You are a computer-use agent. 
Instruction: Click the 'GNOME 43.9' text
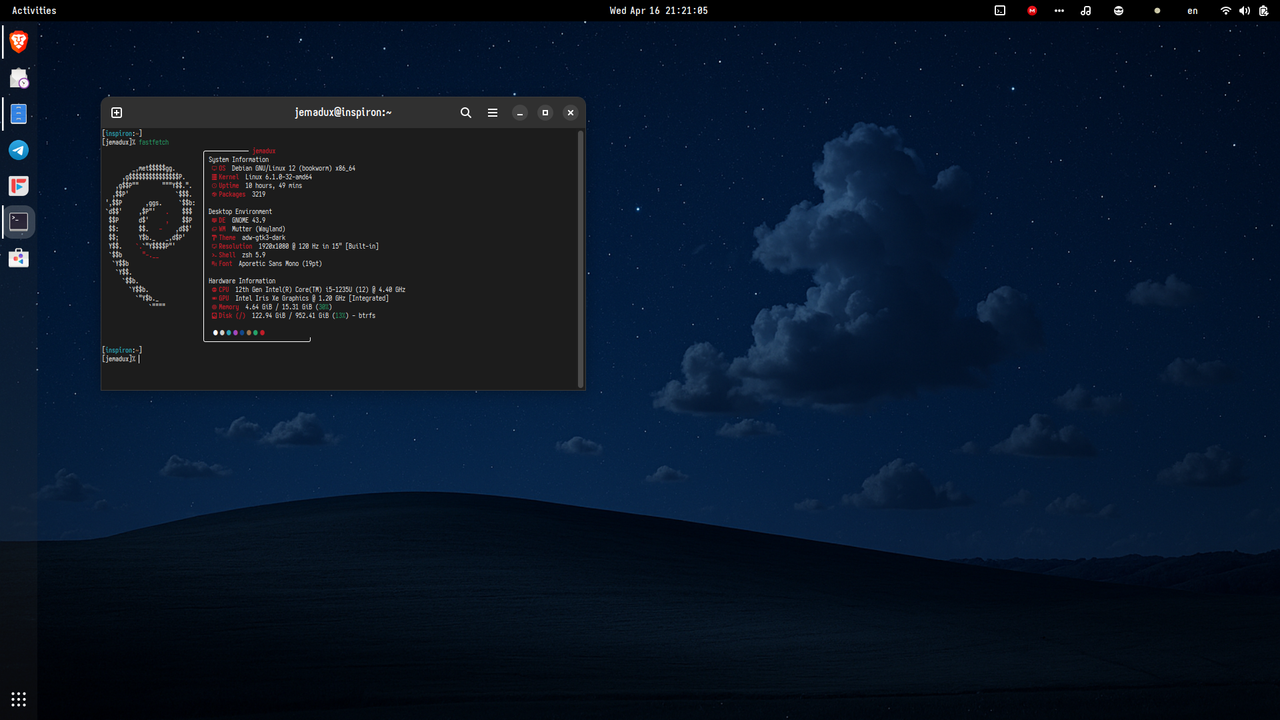[248, 220]
